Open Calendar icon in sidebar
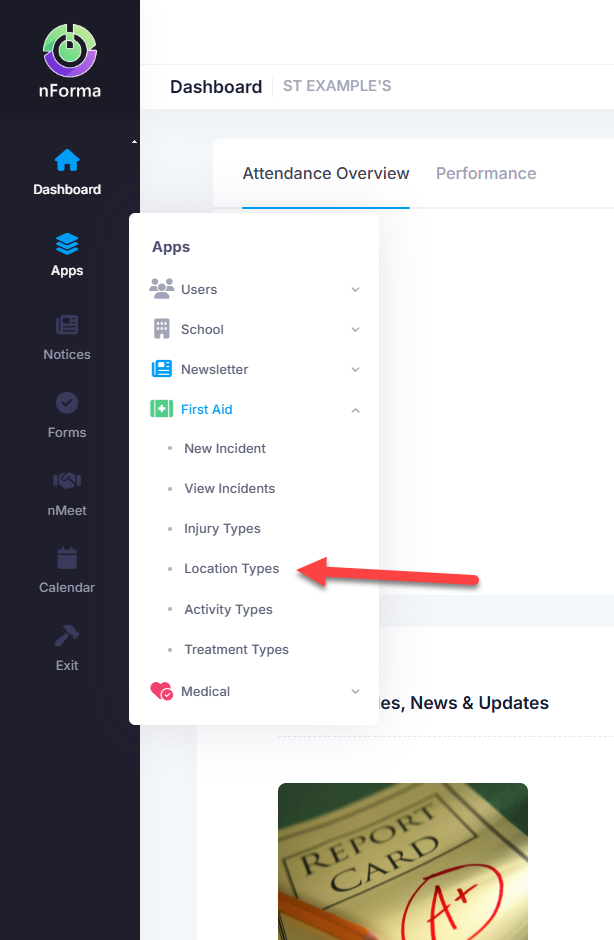Viewport: 614px width, 940px height. 67,558
